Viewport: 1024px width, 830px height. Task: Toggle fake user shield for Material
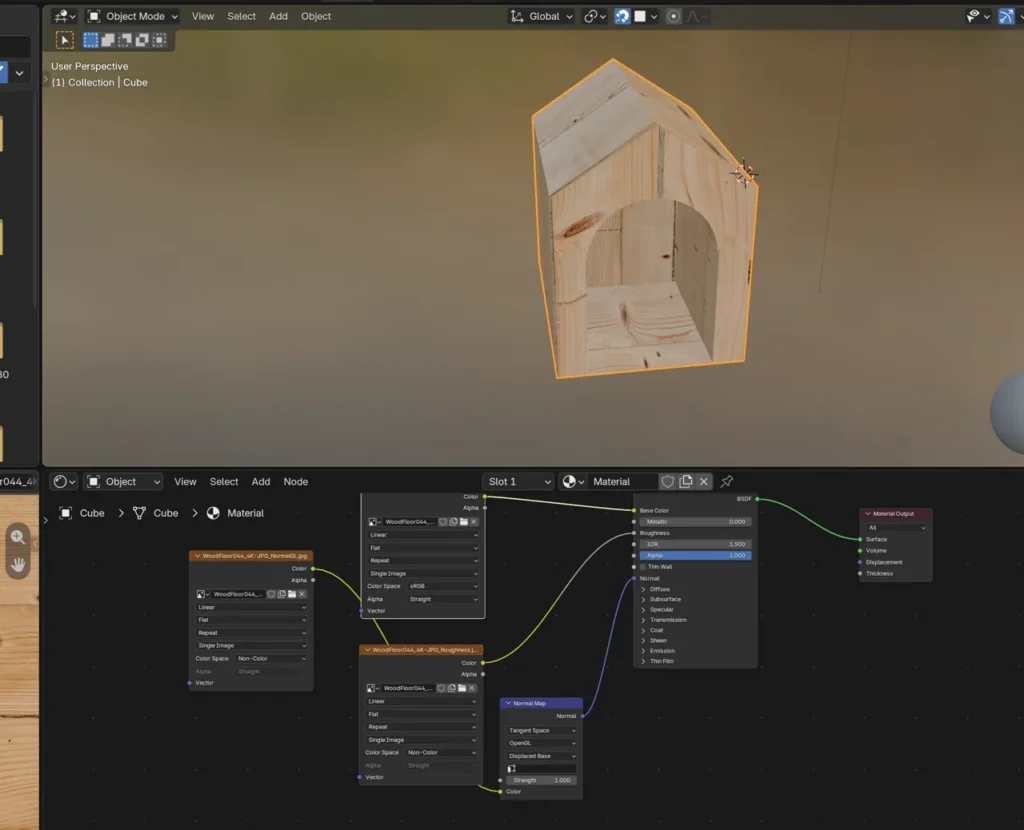667,482
